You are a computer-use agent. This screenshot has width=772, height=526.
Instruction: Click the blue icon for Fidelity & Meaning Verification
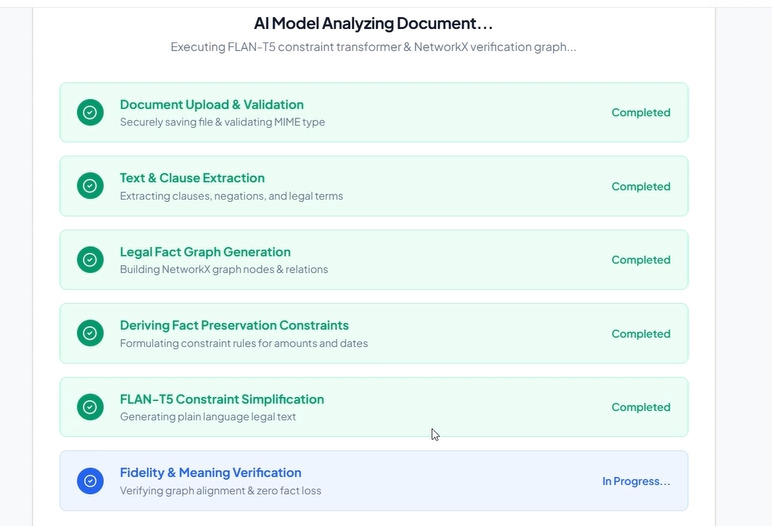[x=90, y=481]
